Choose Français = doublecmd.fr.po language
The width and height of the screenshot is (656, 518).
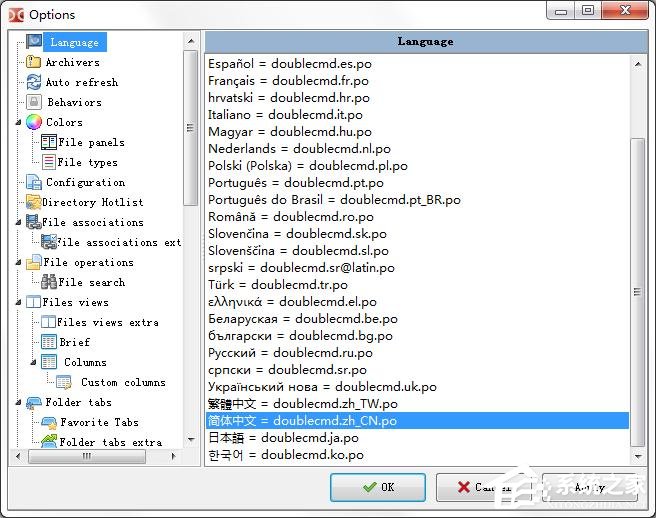(x=417, y=81)
